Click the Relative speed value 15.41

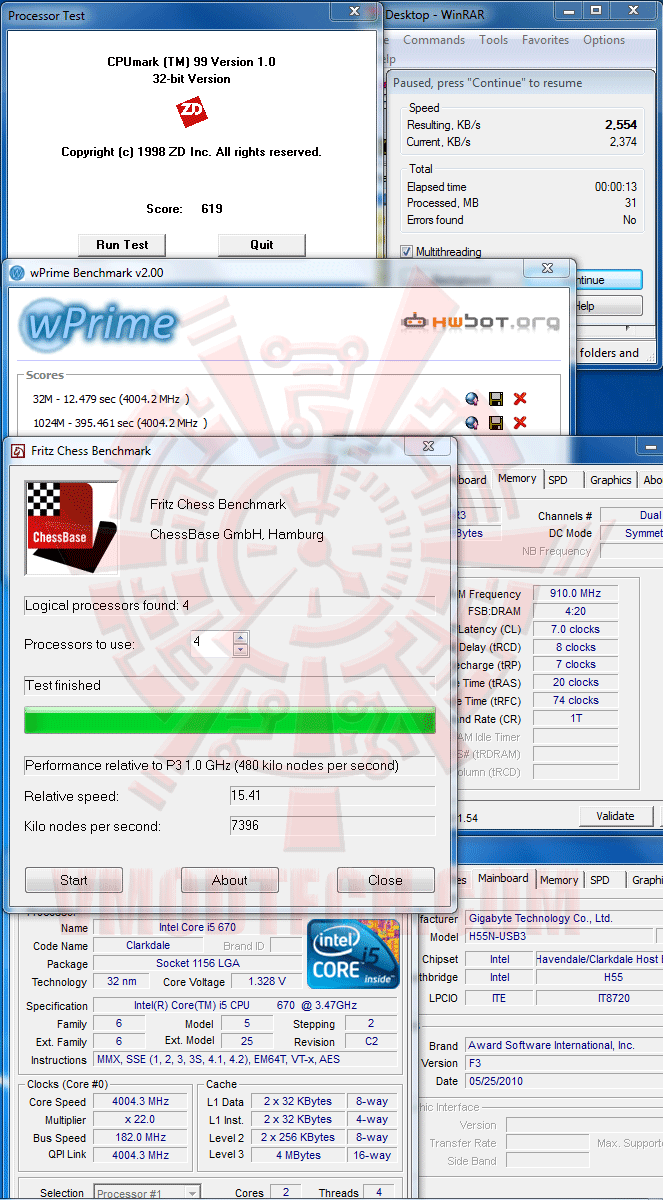[x=332, y=796]
